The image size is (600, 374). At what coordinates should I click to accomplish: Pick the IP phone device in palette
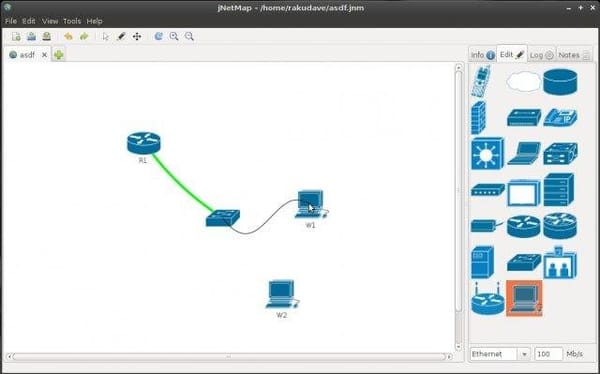tap(560, 118)
